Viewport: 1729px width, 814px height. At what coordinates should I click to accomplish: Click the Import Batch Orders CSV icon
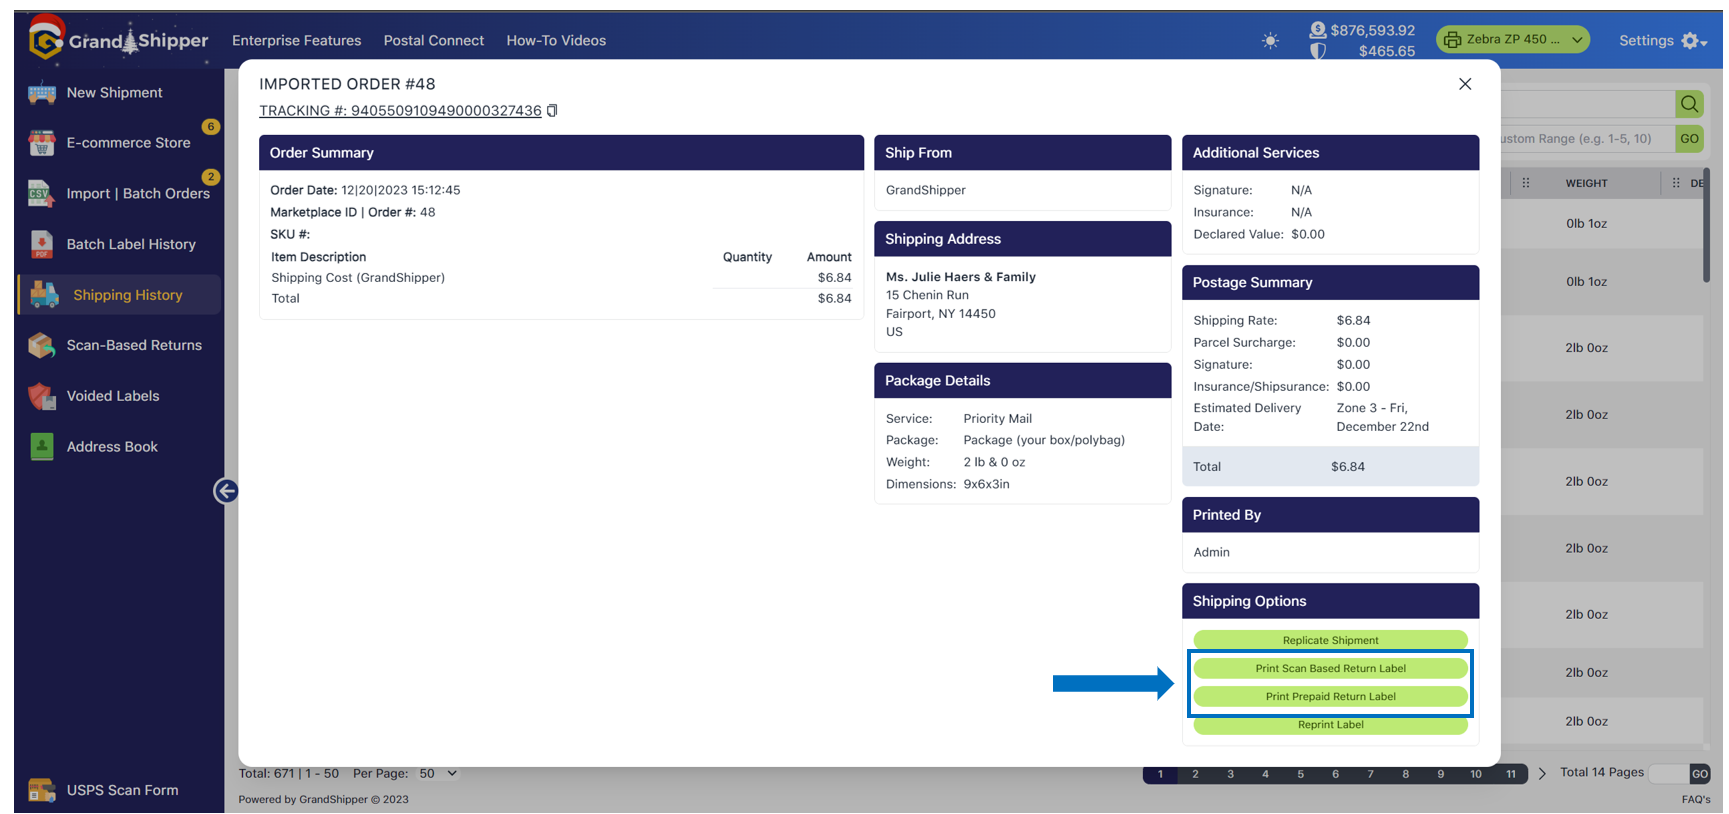pyautogui.click(x=42, y=194)
